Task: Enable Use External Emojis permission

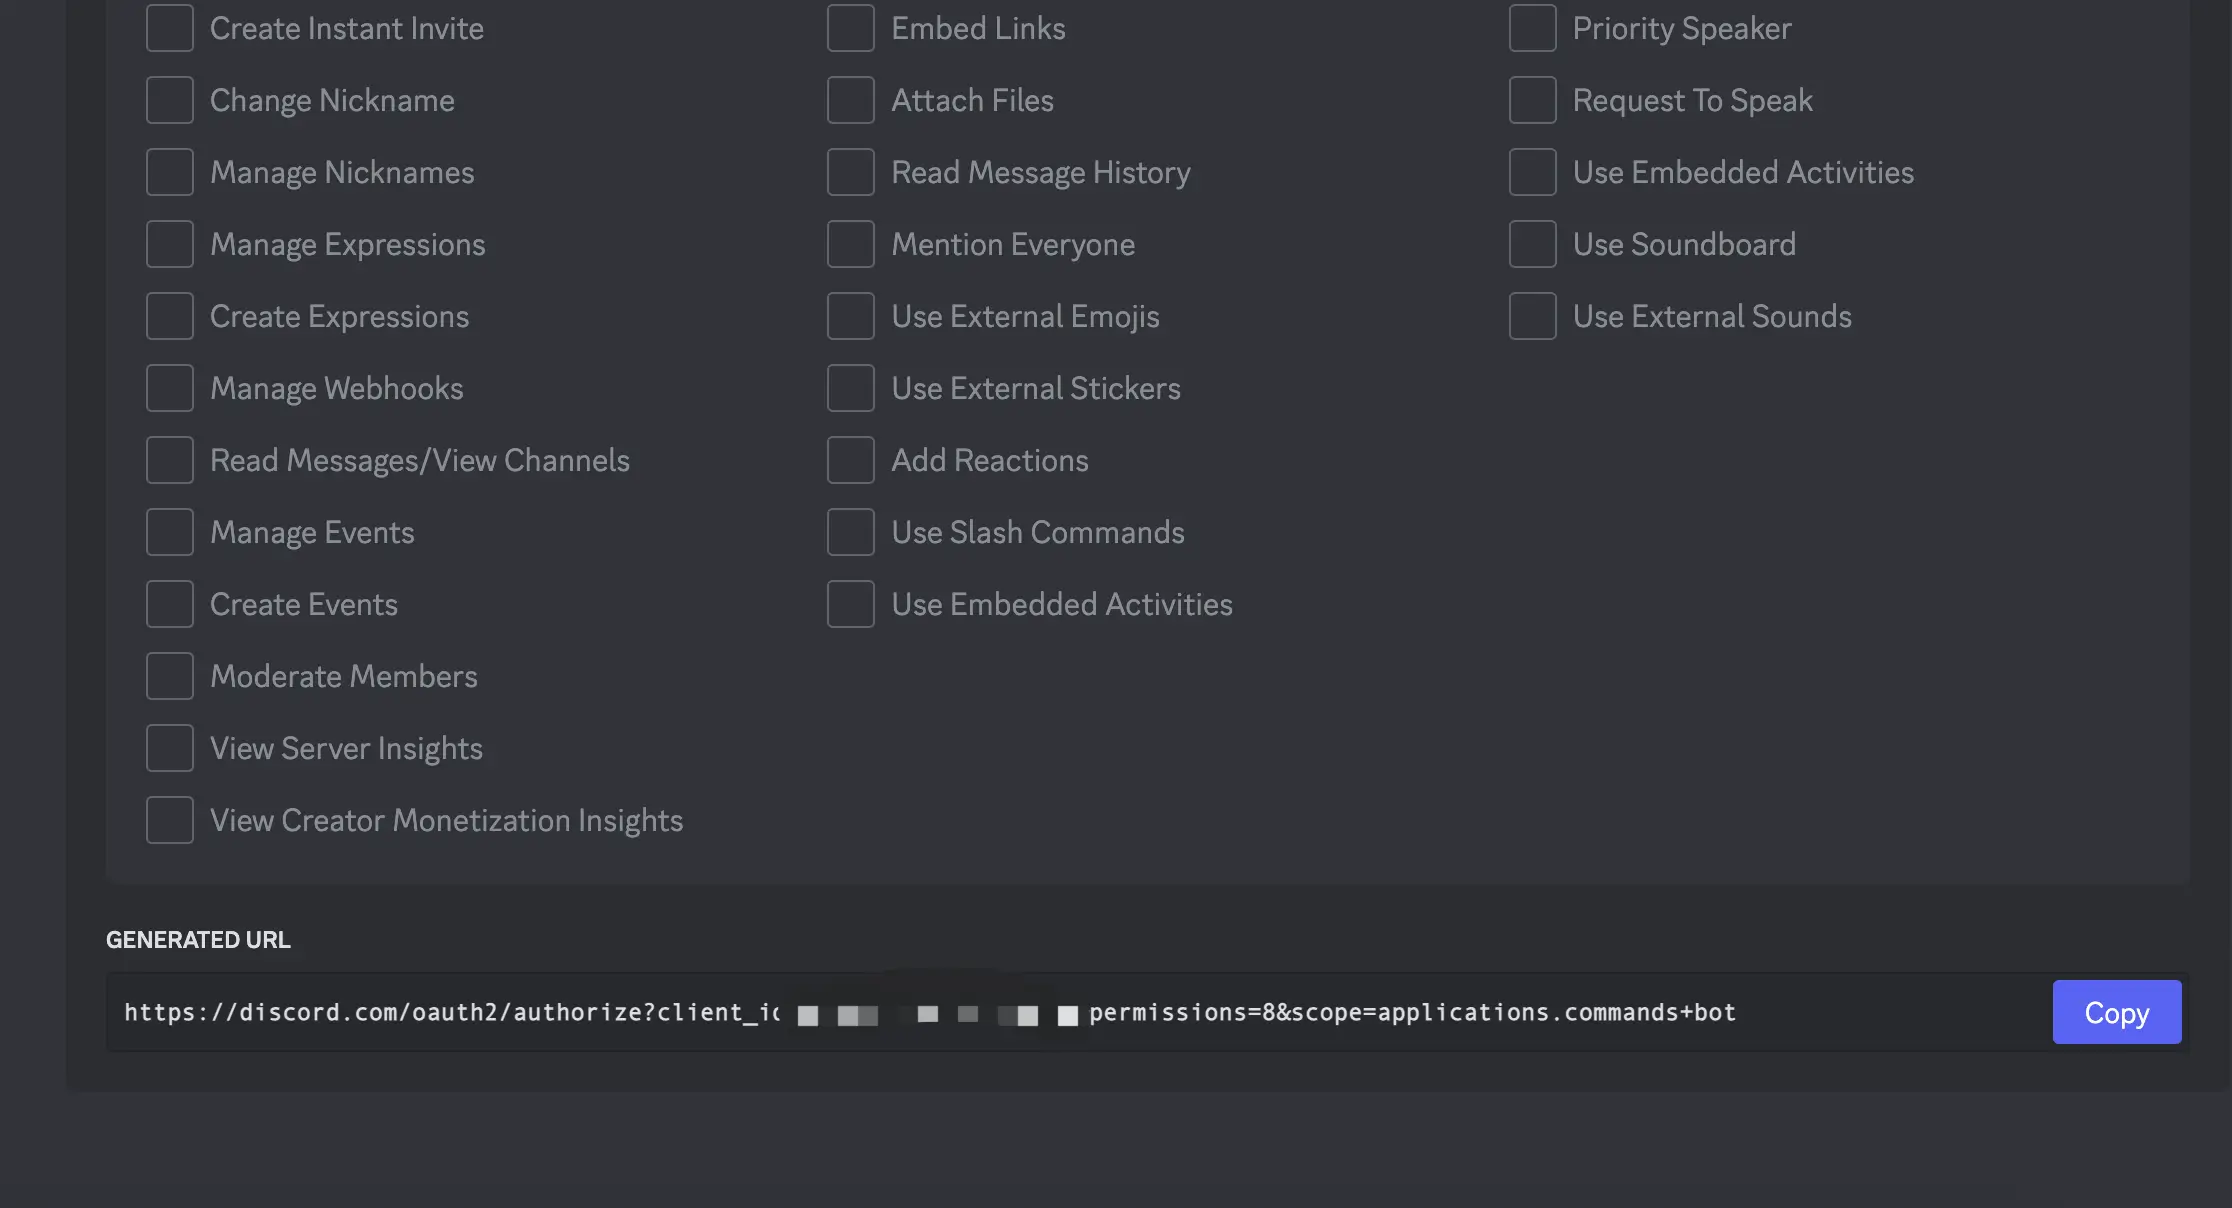Action: coord(850,316)
